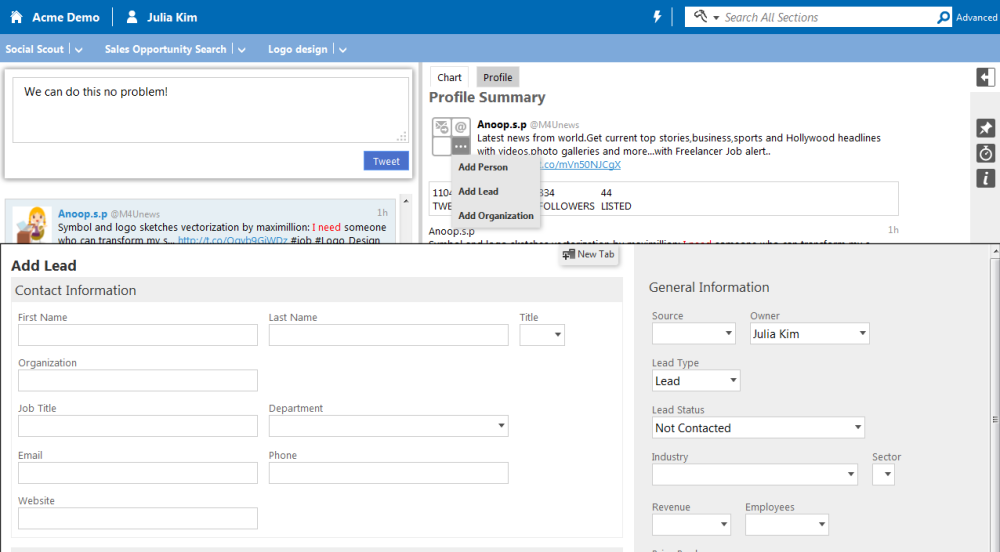The height and width of the screenshot is (552, 1000).
Task: Click the Profile Summary heading
Action: pos(487,98)
